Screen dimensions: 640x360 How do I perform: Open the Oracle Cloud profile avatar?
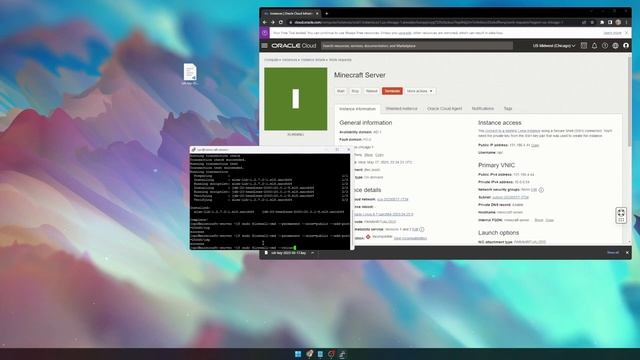click(626, 46)
